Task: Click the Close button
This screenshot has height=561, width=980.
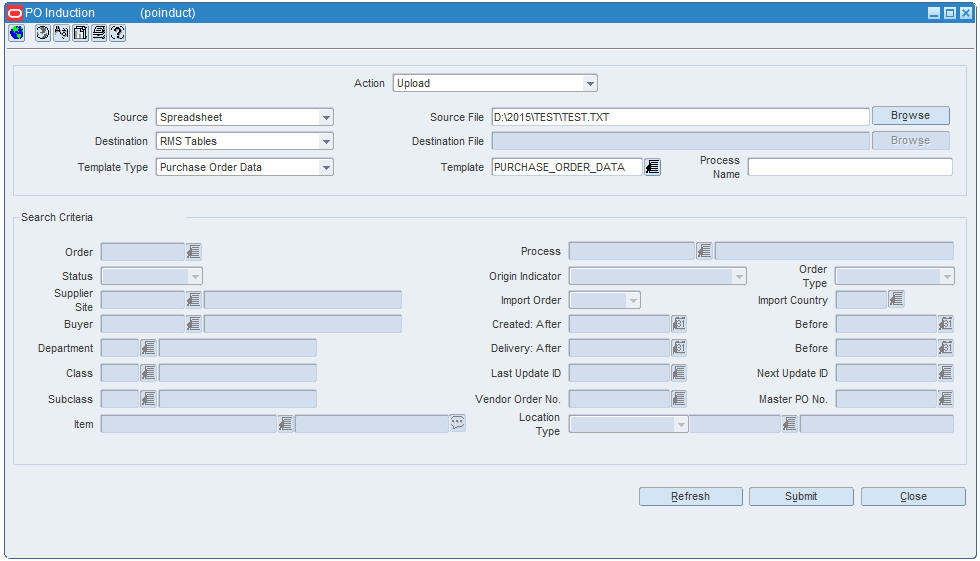Action: coord(913,496)
